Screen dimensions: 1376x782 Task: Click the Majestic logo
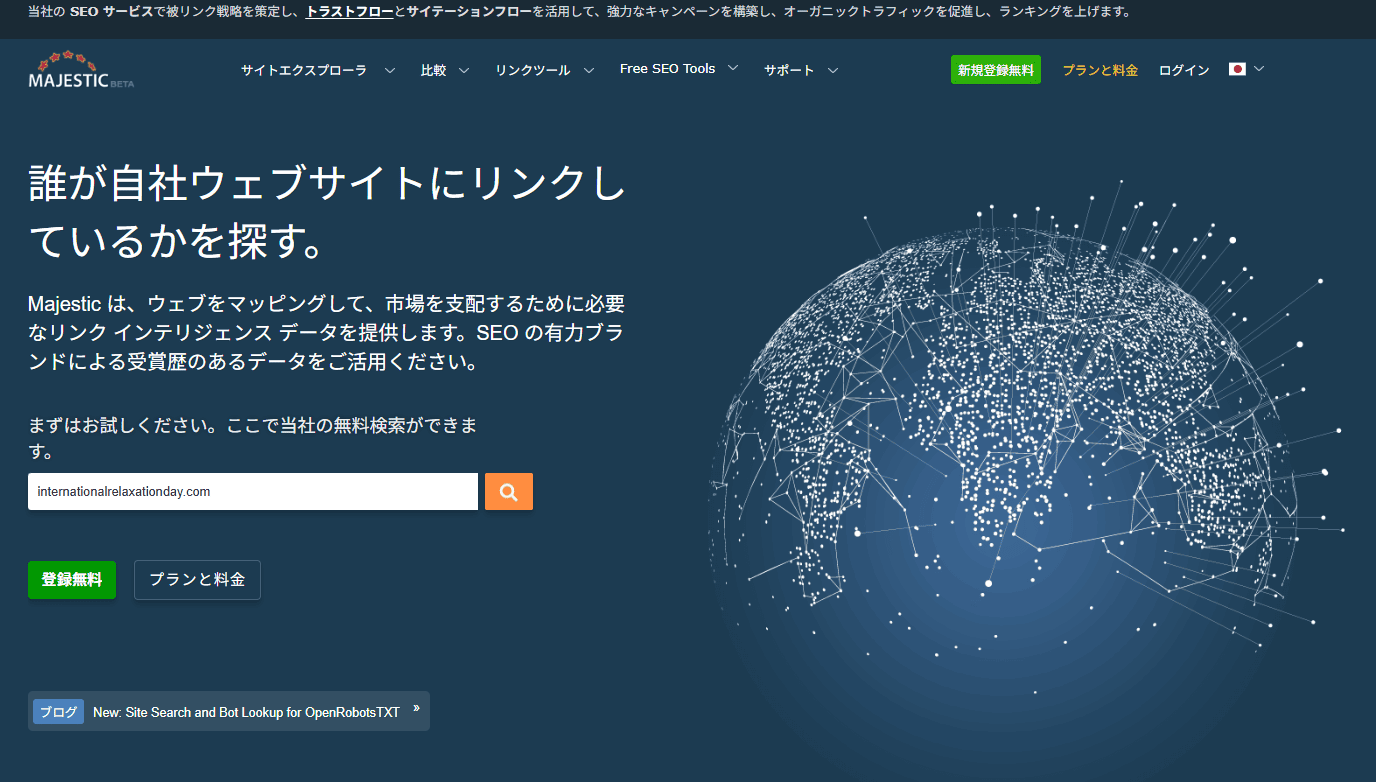click(81, 69)
